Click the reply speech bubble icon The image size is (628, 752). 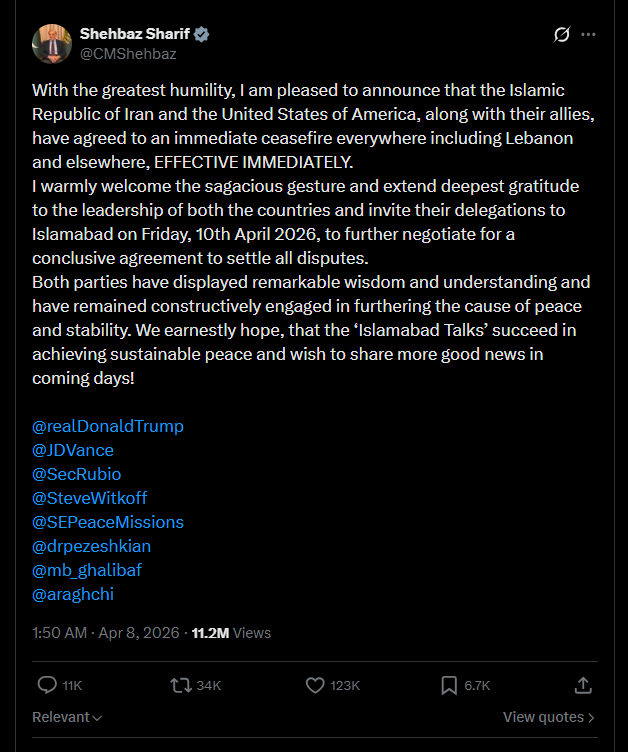[46, 685]
